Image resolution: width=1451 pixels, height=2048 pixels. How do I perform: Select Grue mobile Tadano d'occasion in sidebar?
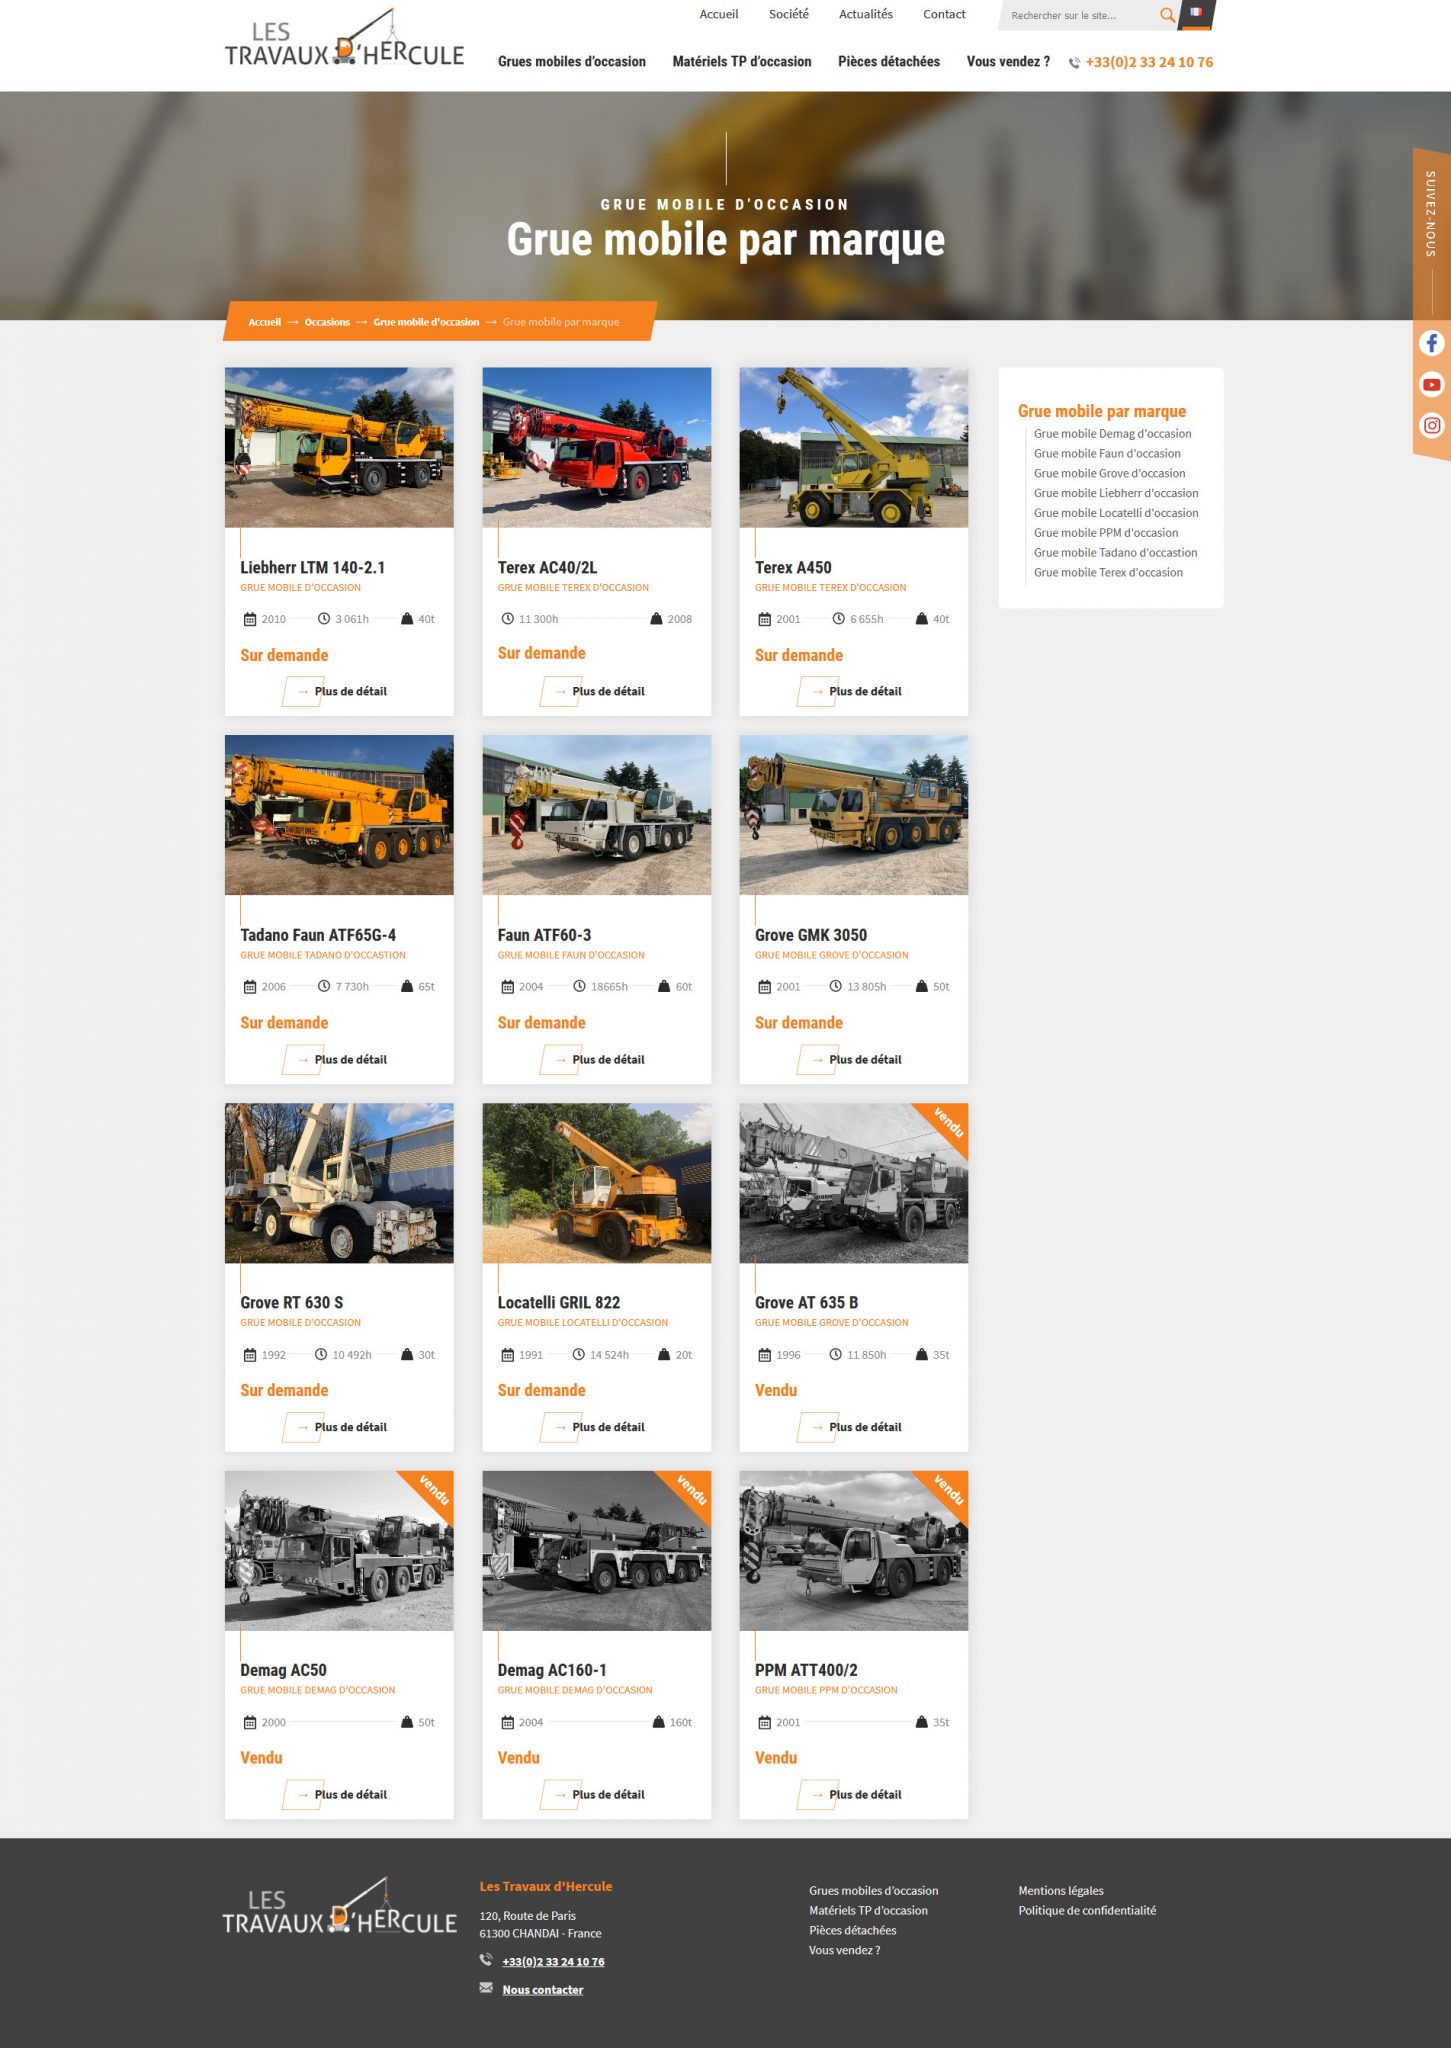(1115, 552)
